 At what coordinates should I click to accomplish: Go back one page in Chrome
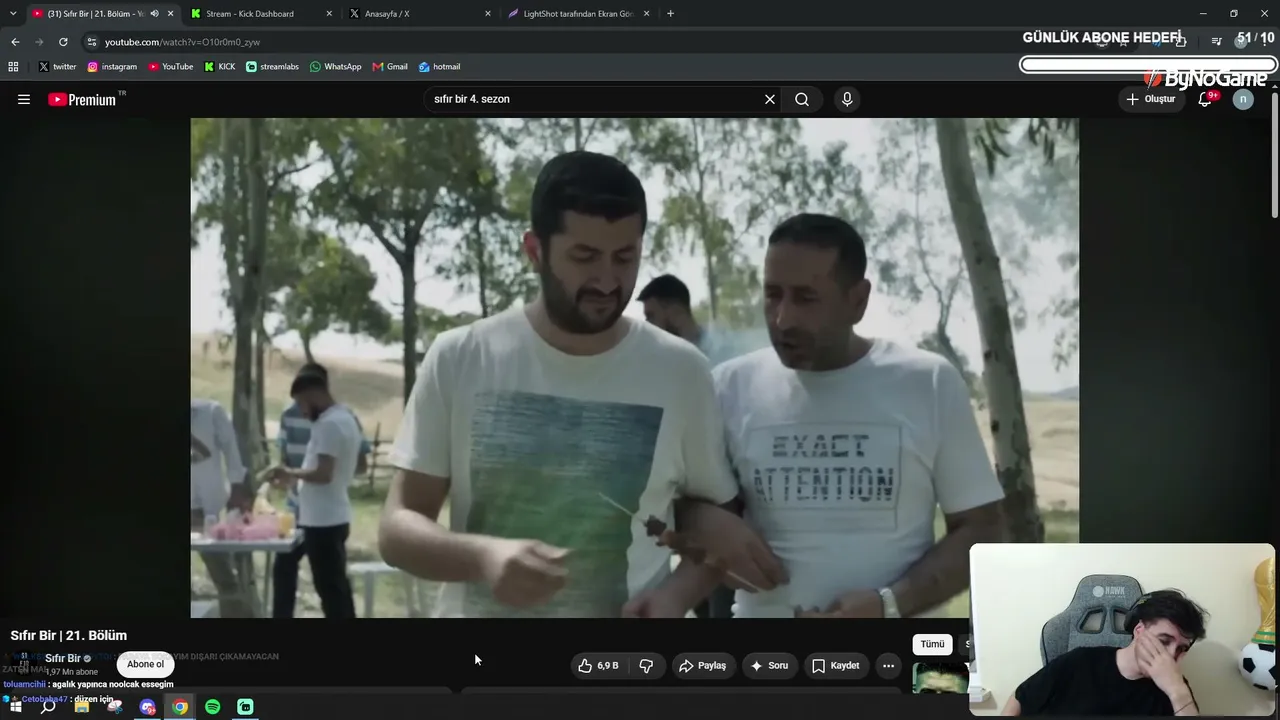(15, 42)
